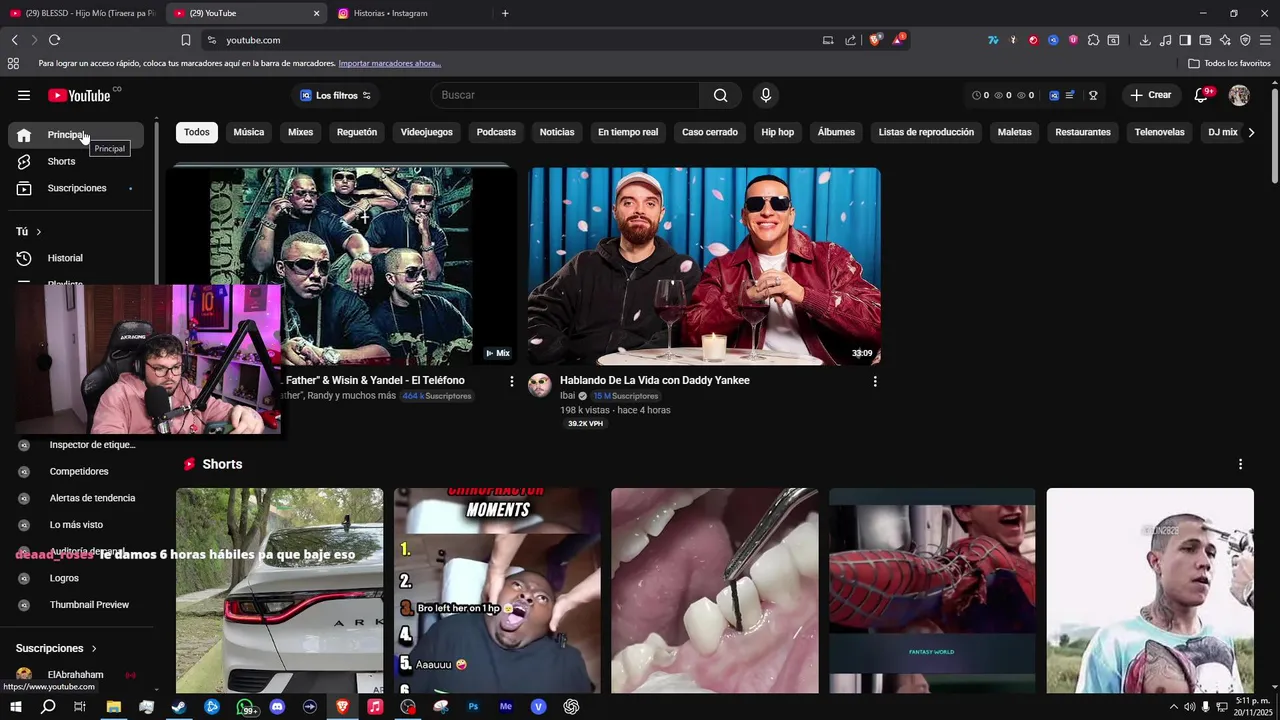Open the notifications bell
Viewport: 1280px width, 720px height.
point(1201,95)
